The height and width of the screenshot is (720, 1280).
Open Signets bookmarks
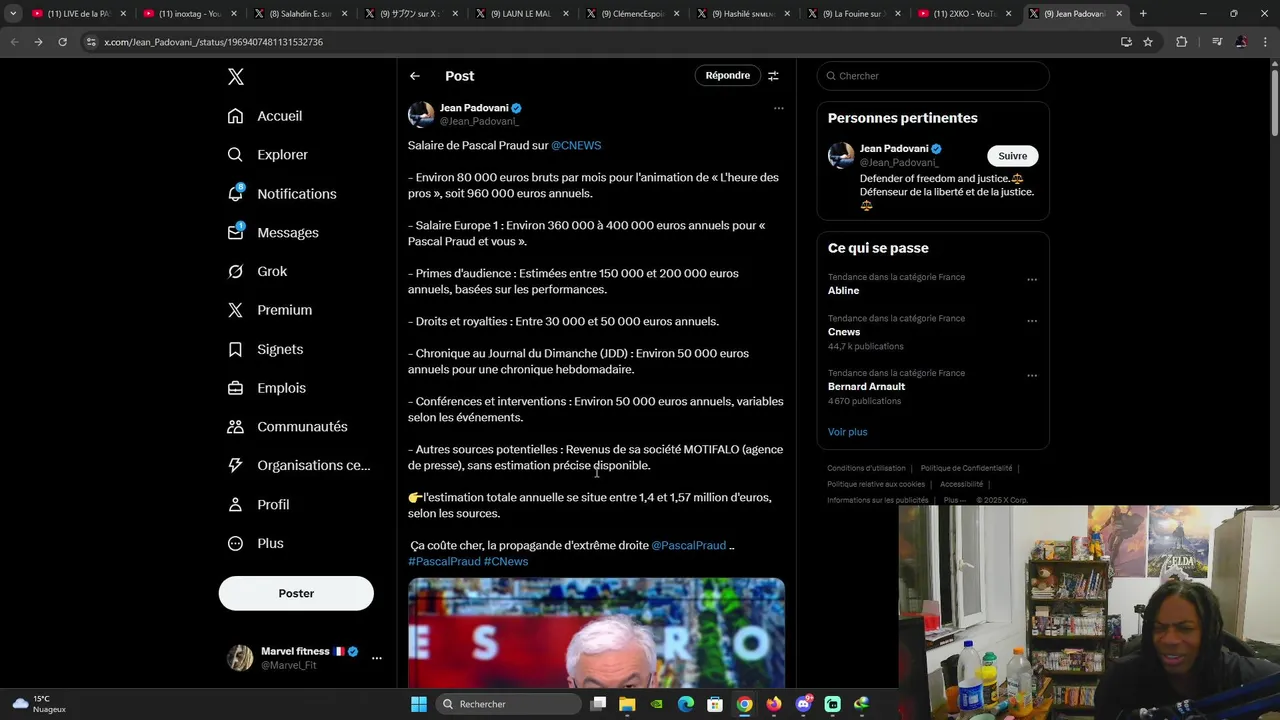coord(265,349)
